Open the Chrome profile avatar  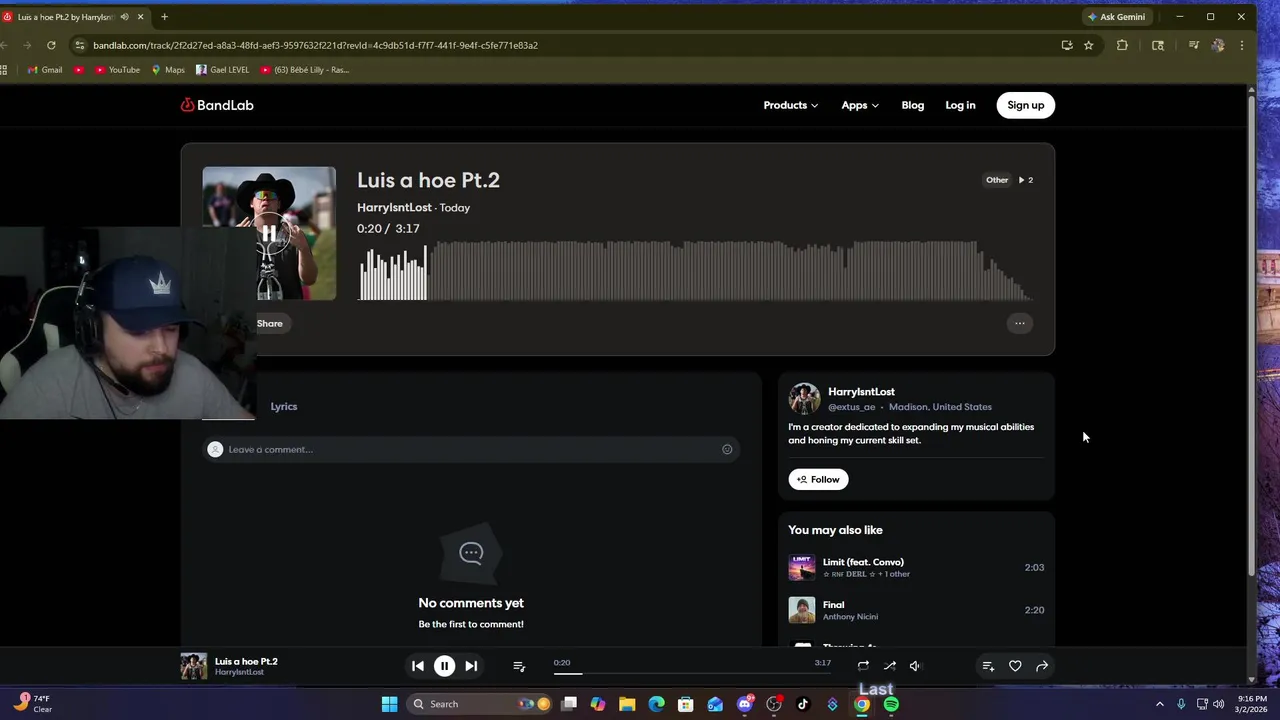[1217, 45]
